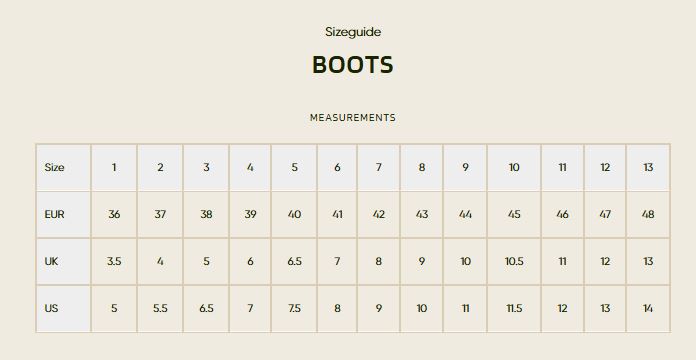The image size is (696, 360).
Task: Pick the US row cell showing 12
Action: (x=562, y=309)
